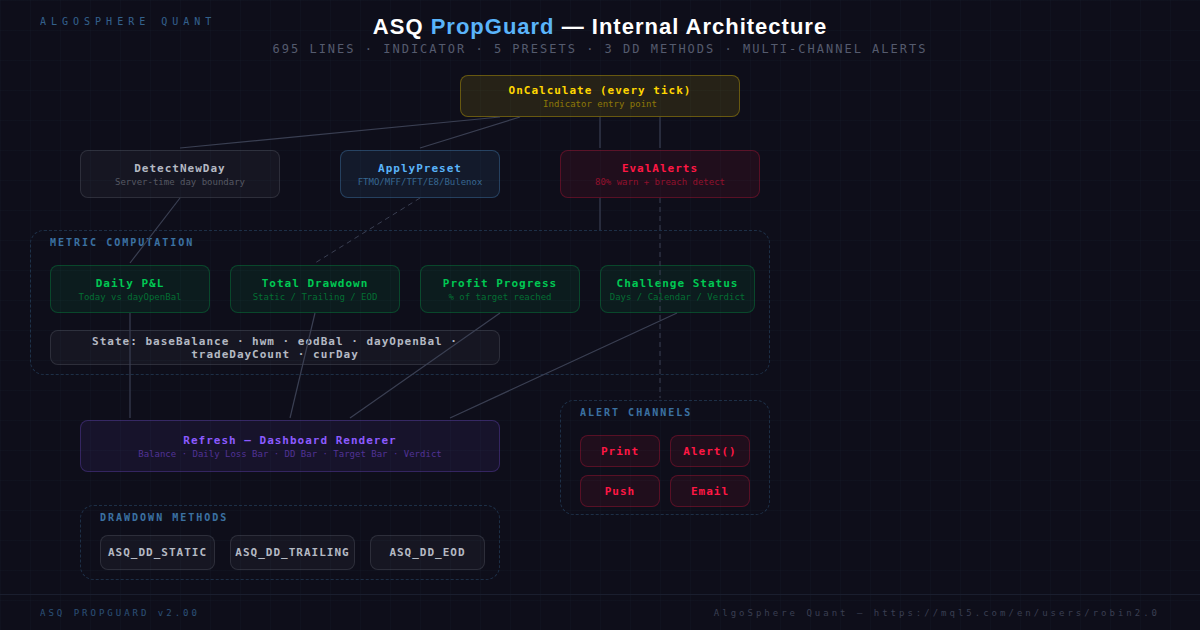1200x630 pixels.
Task: Select the ASQ_DD_STATIC method tab
Action: click(x=157, y=552)
